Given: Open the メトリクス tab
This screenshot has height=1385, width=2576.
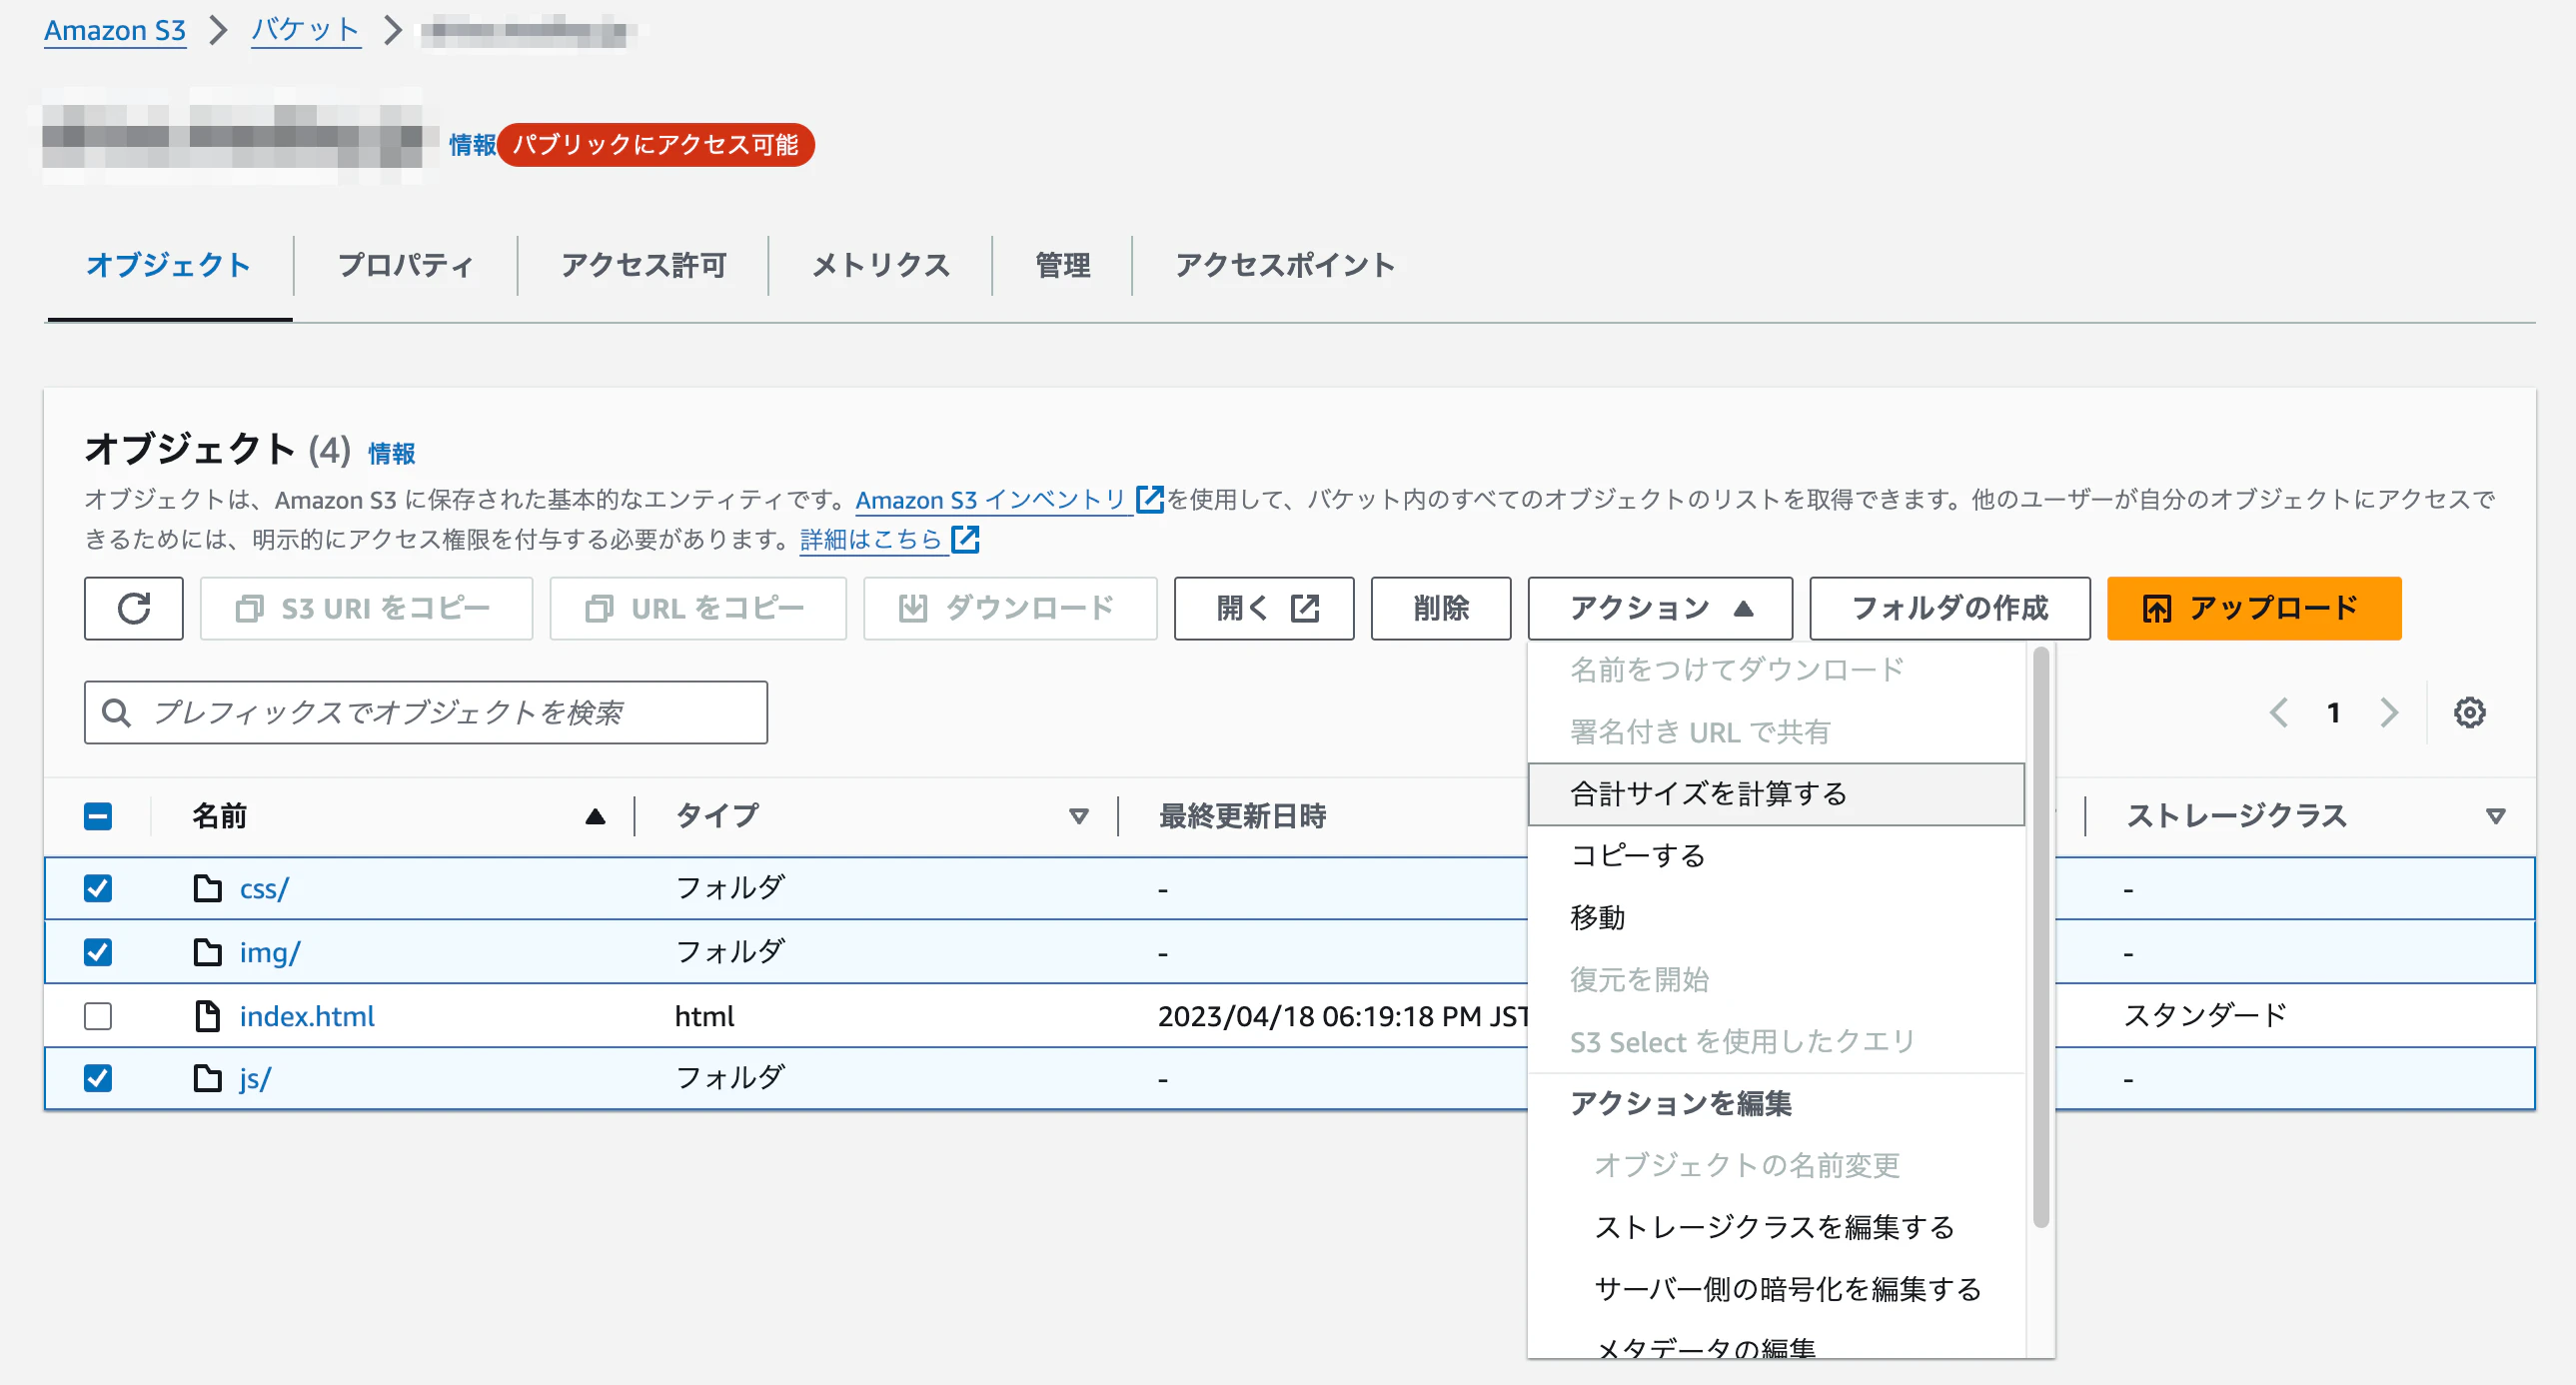Looking at the screenshot, I should pos(880,265).
